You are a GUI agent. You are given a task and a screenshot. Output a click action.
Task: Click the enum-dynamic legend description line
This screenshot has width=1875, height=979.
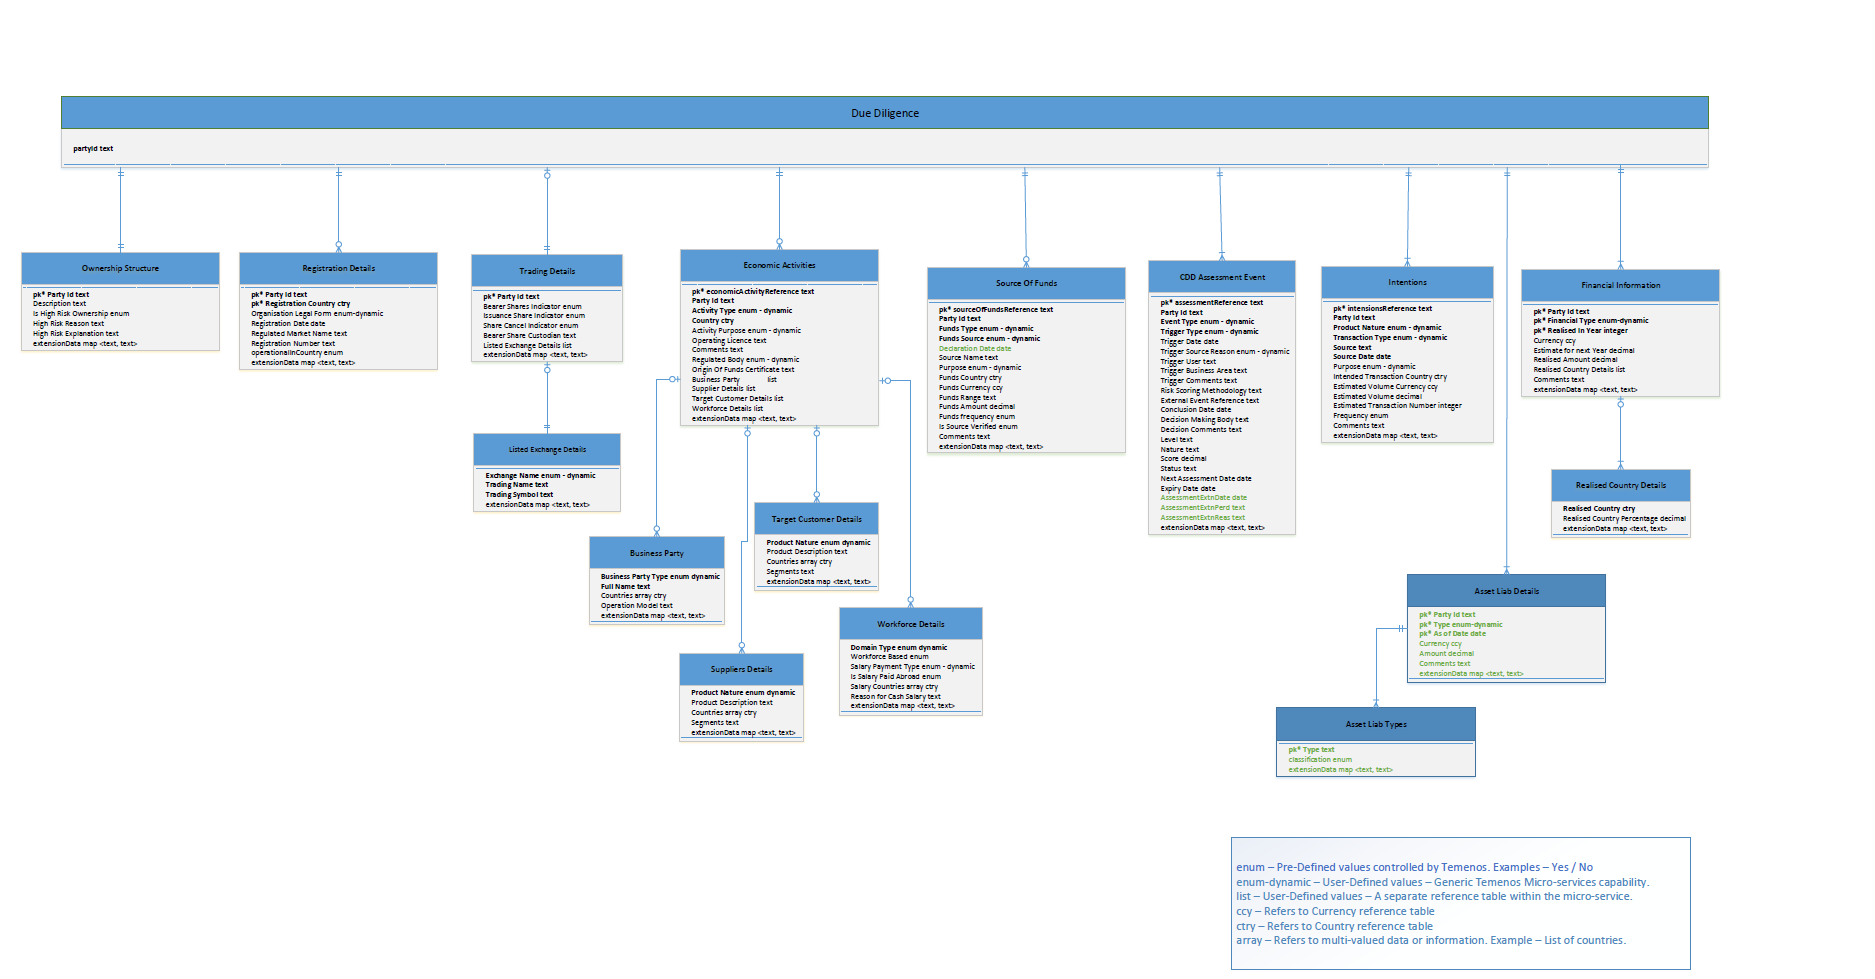[1442, 882]
